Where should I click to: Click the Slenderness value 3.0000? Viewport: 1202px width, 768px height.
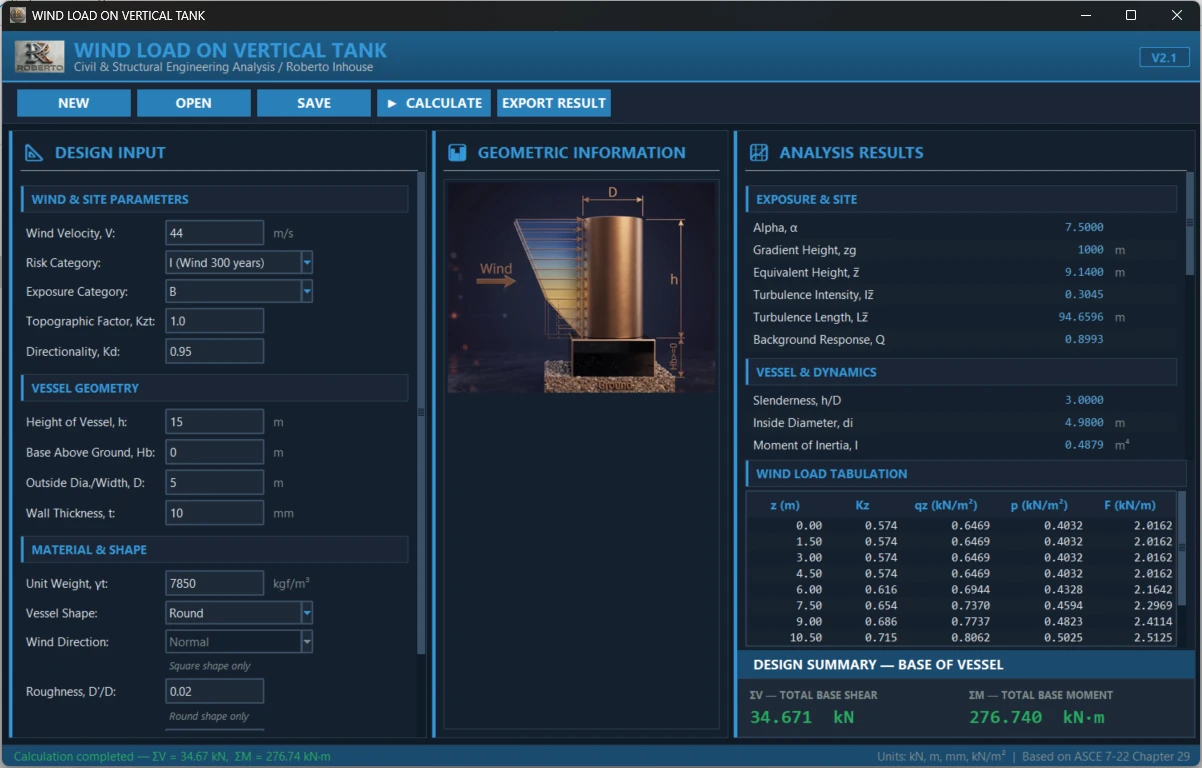click(1084, 400)
